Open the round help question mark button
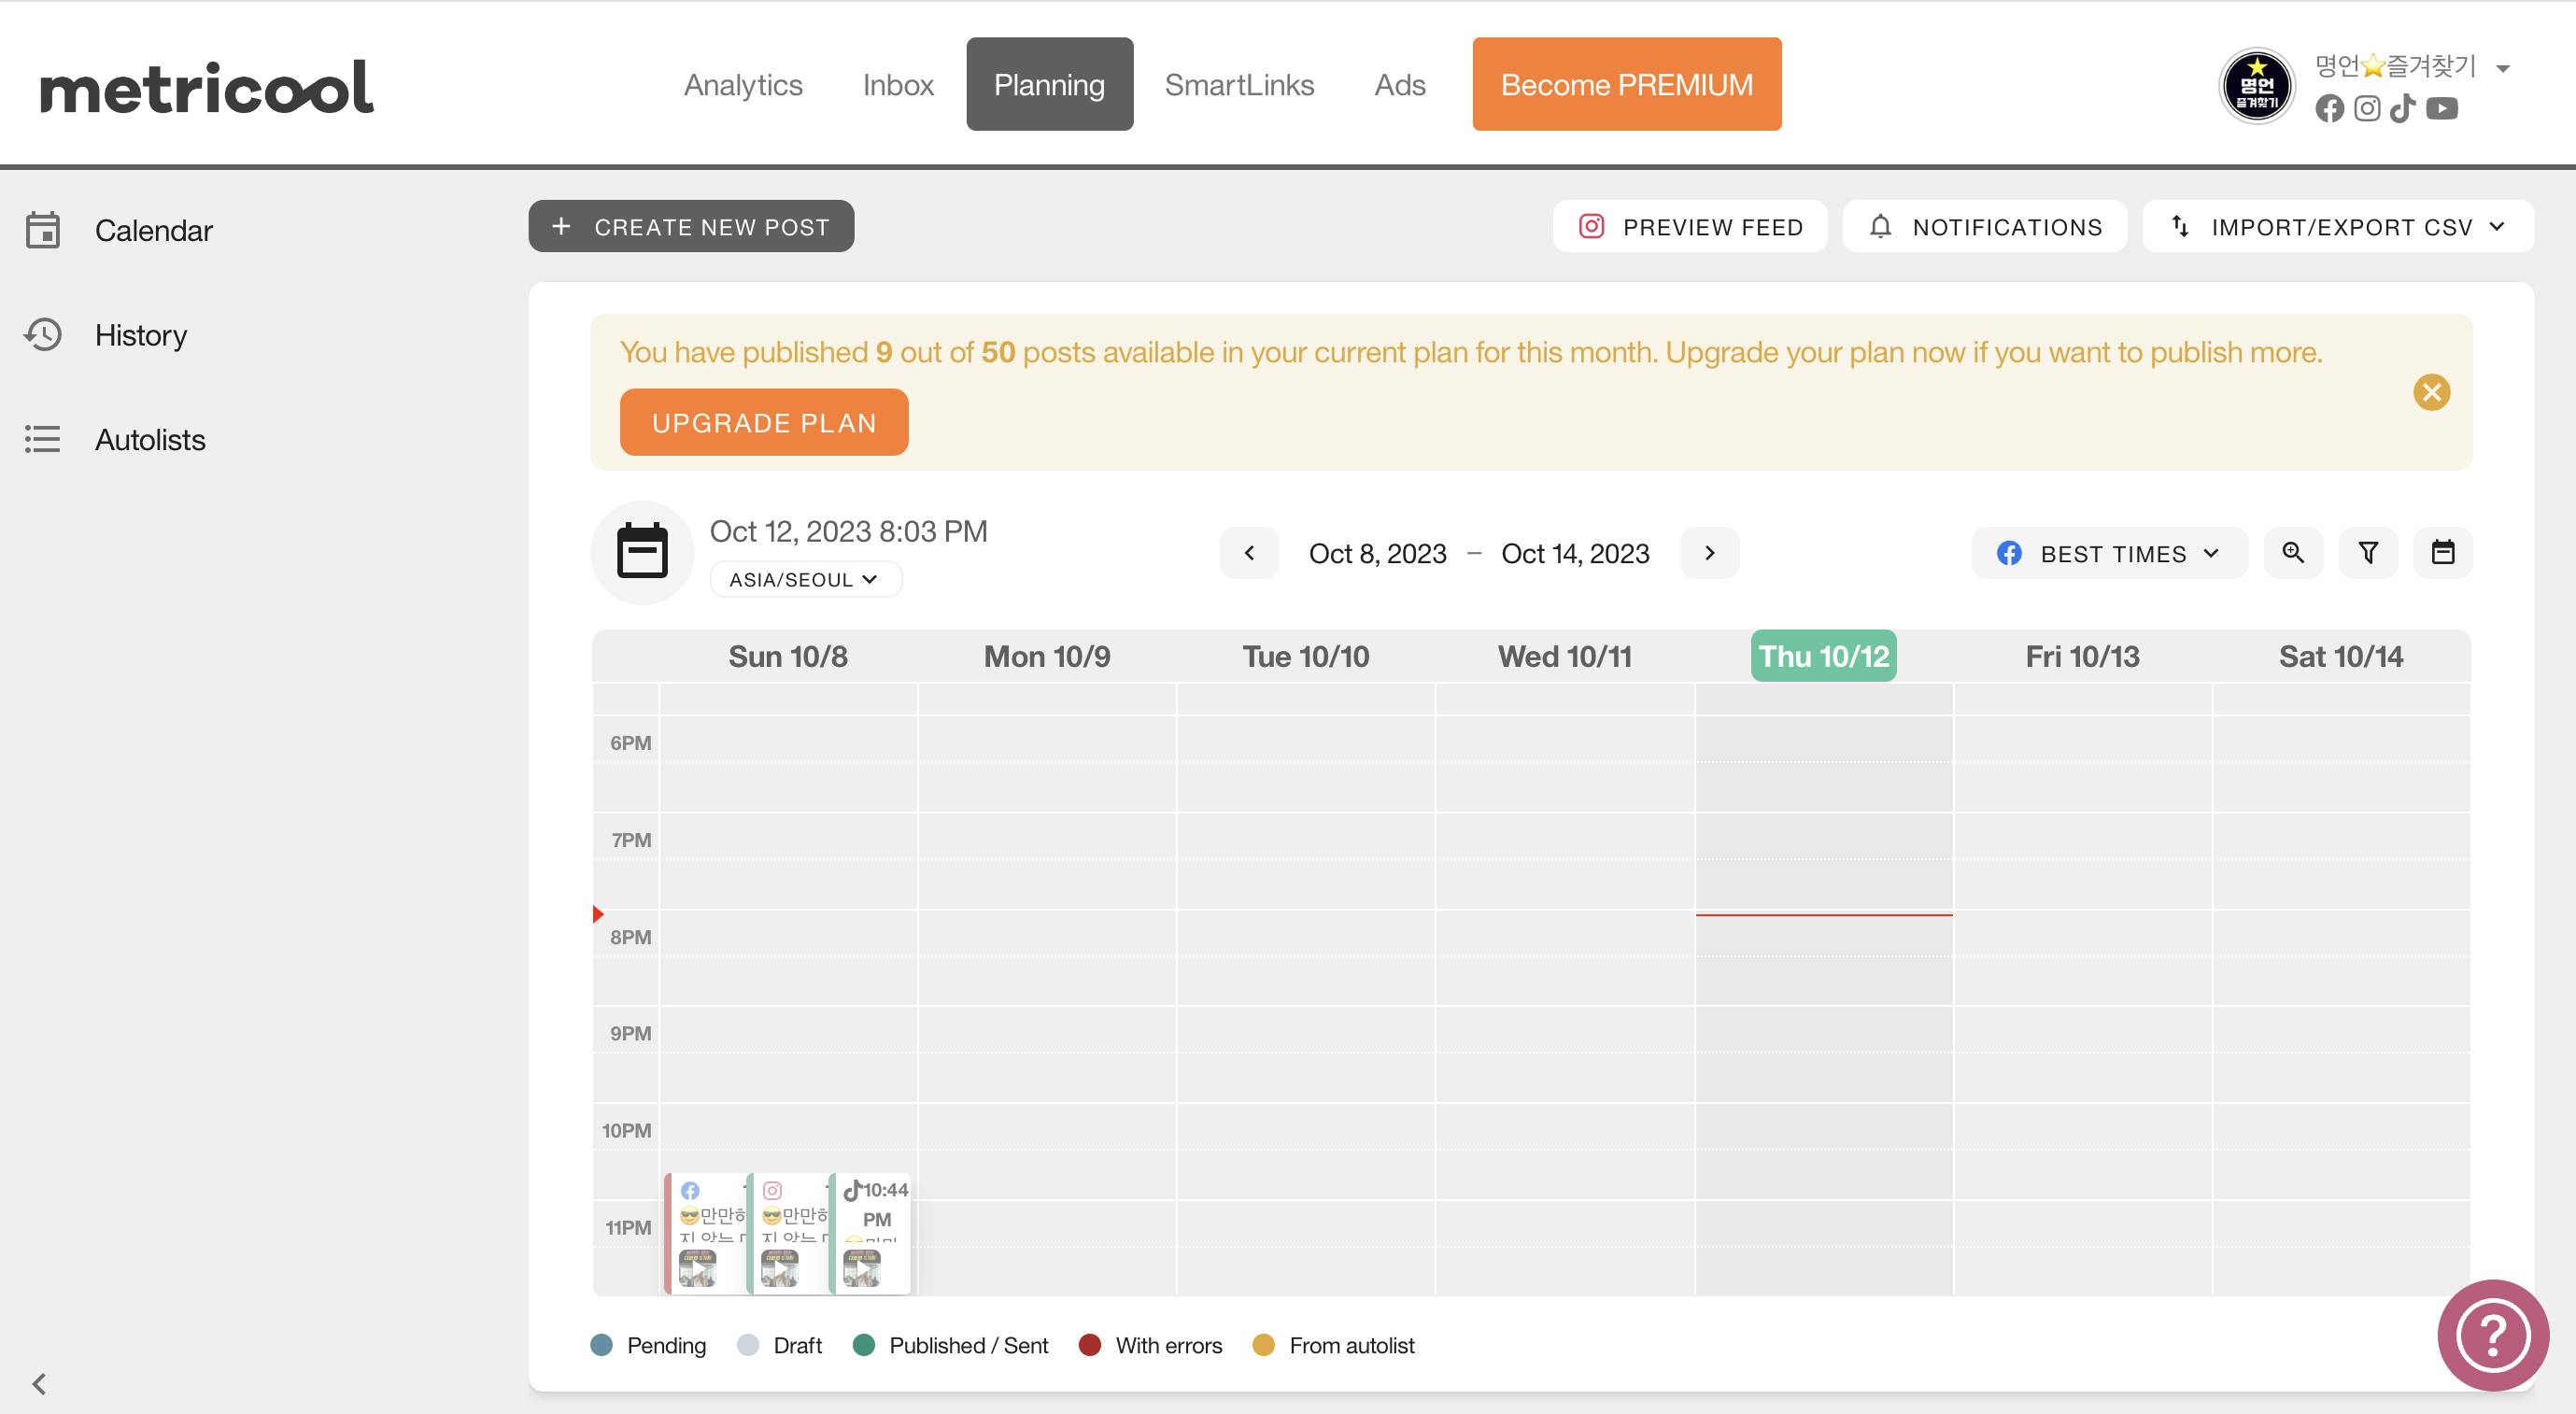The image size is (2576, 1414). coord(2493,1335)
